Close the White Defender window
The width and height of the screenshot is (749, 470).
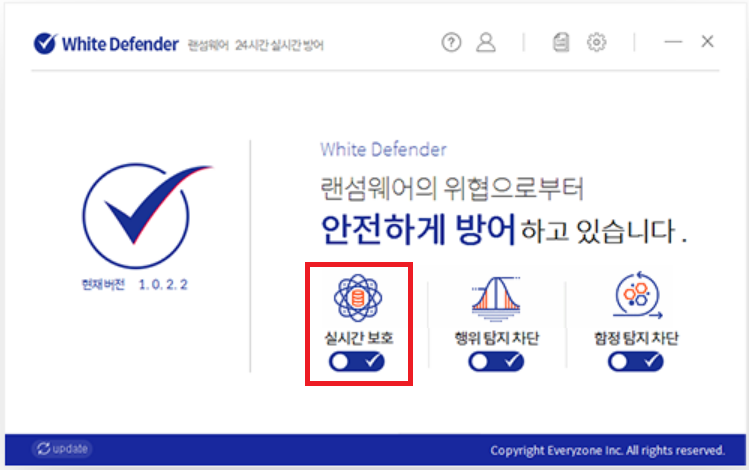click(707, 42)
